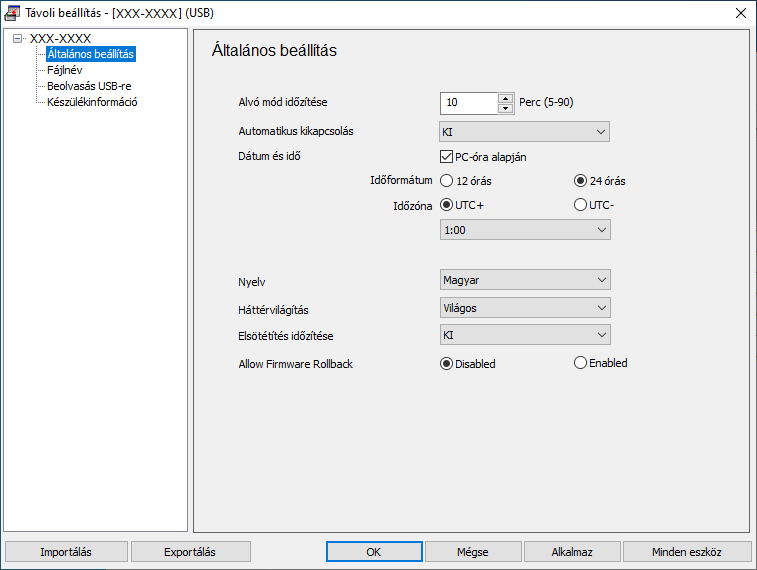Collapse the XXX-XXXX tree node
757x570 pixels.
click(x=18, y=39)
